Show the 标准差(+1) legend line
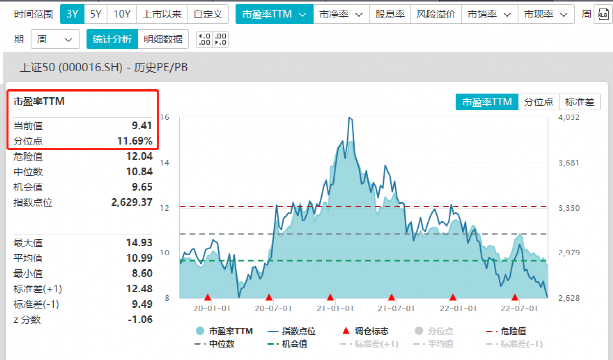Screen dimensions: 613x360 point(369,344)
